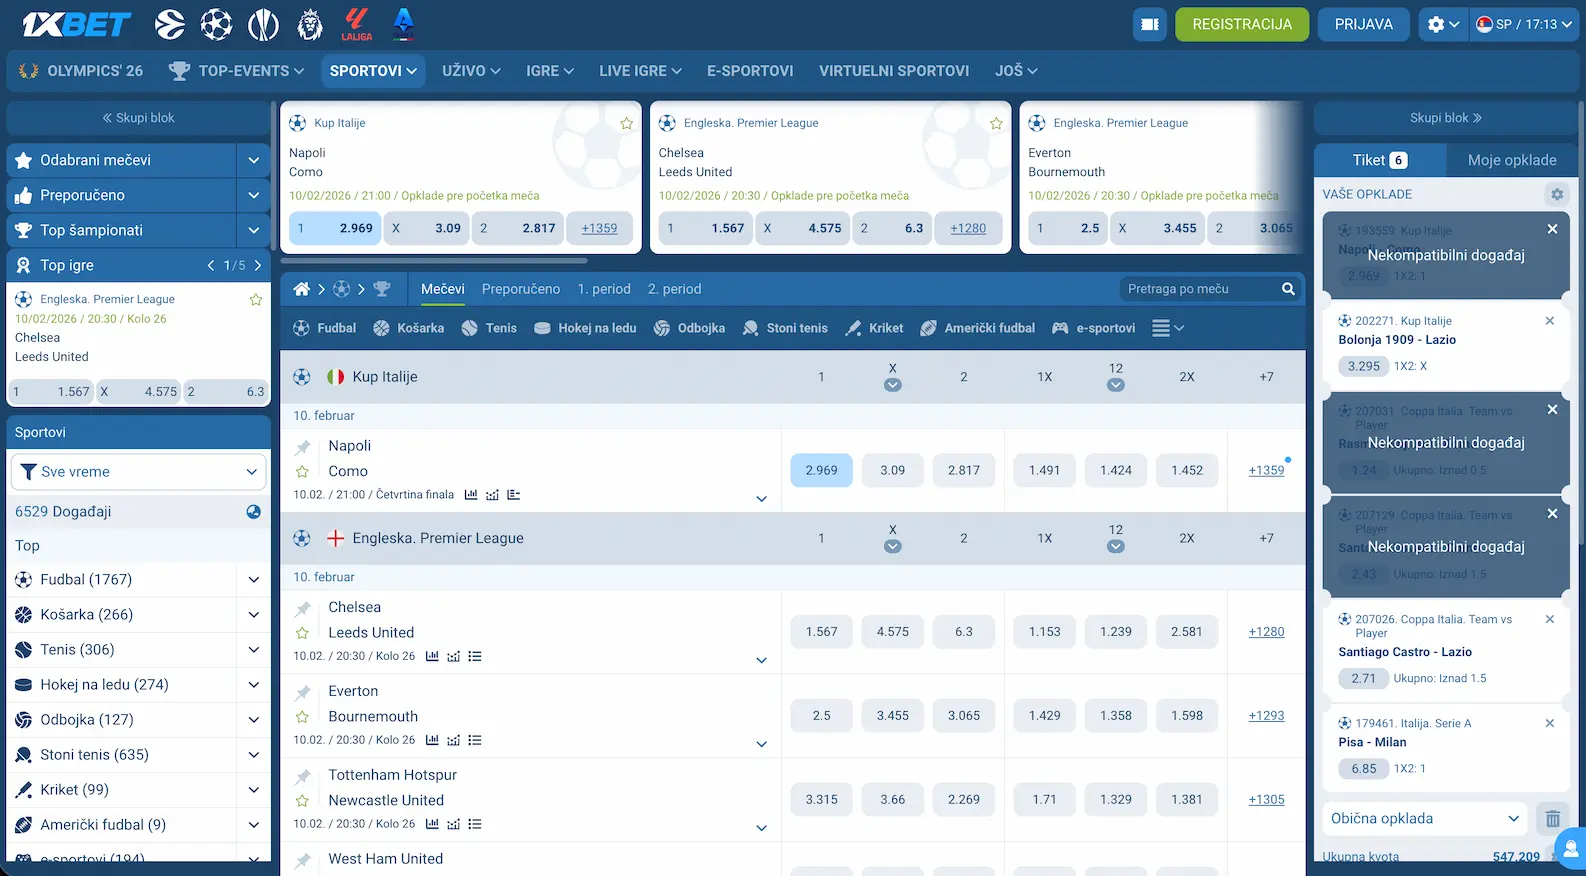Expand the Top šampionati section
The height and width of the screenshot is (876, 1586).
(254, 230)
